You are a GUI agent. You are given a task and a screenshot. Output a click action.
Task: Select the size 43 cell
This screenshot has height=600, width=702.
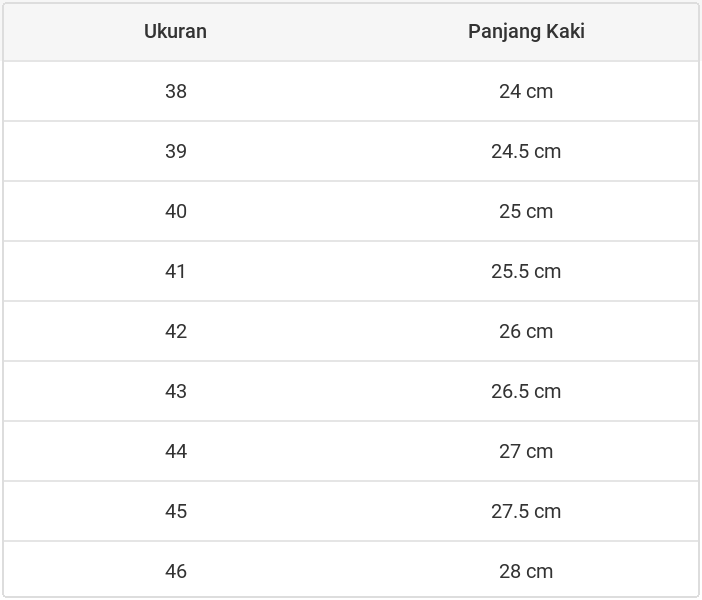tap(176, 391)
